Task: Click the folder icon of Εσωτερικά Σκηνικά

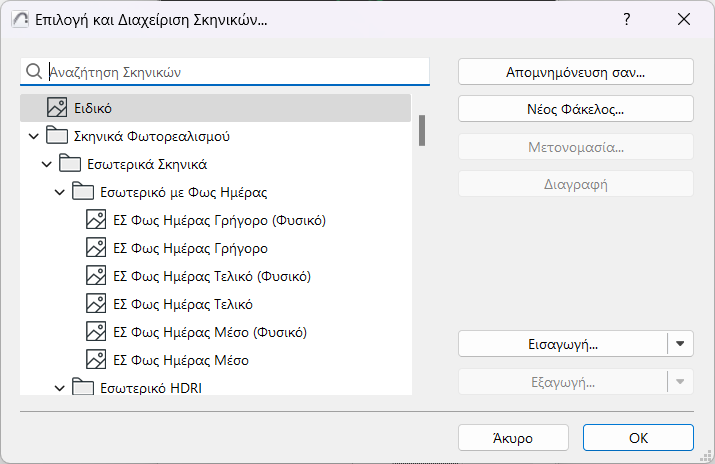Action: pos(70,164)
